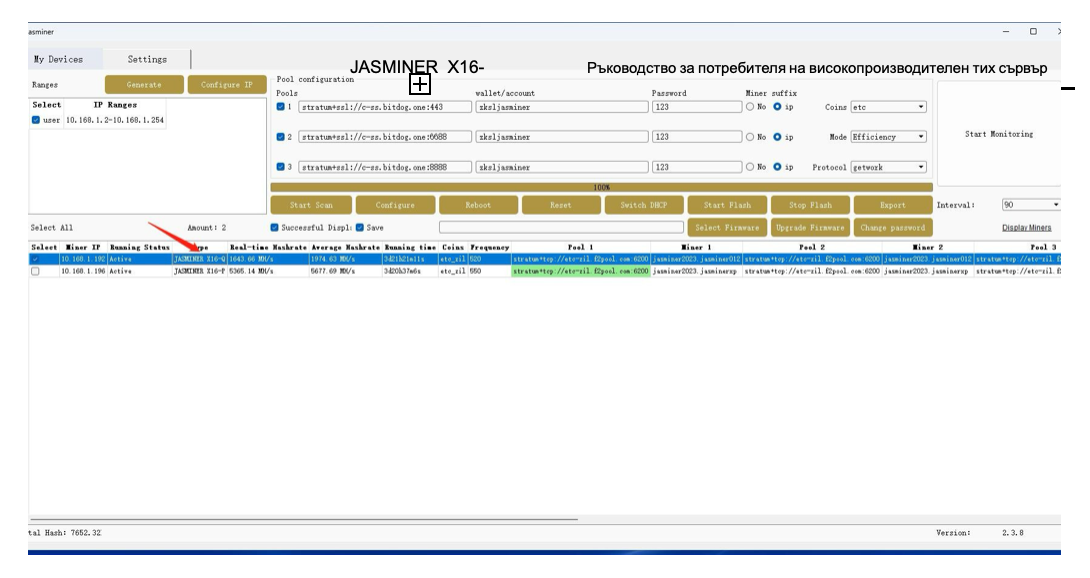Select the No miner suffix radio for pool 1
1090x578 pixels.
click(750, 107)
